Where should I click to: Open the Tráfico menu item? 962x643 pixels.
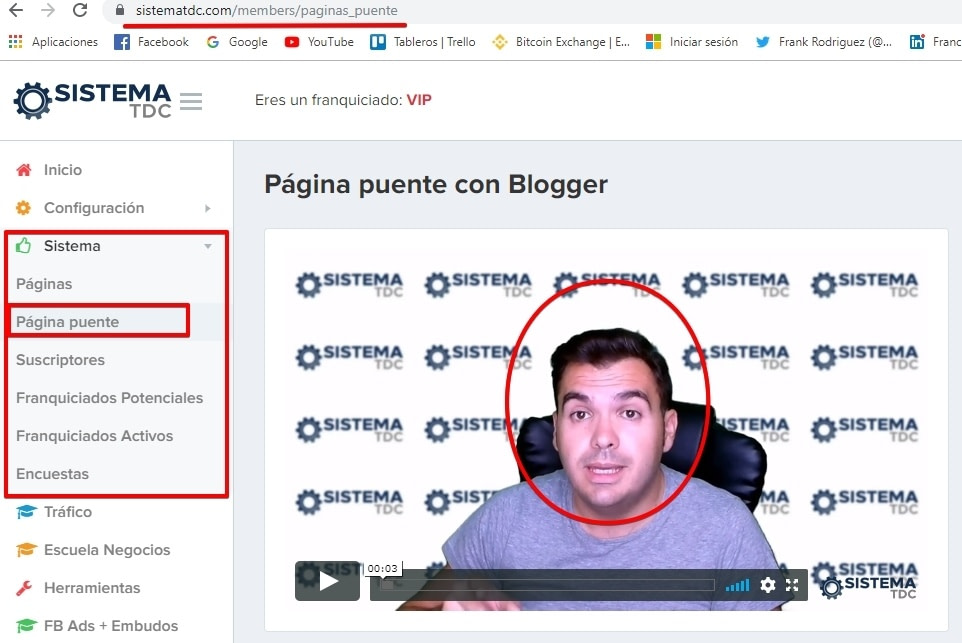coord(67,512)
